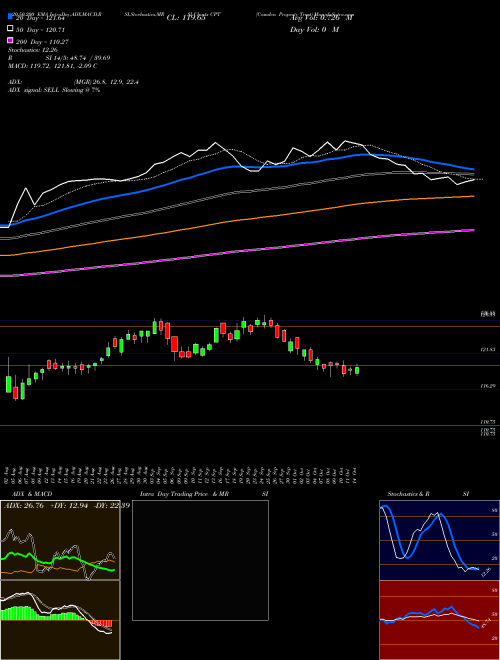The image size is (500, 660).
Task: Click the 'ADX & MACD' panel heading
Action: pyautogui.click(x=32, y=494)
